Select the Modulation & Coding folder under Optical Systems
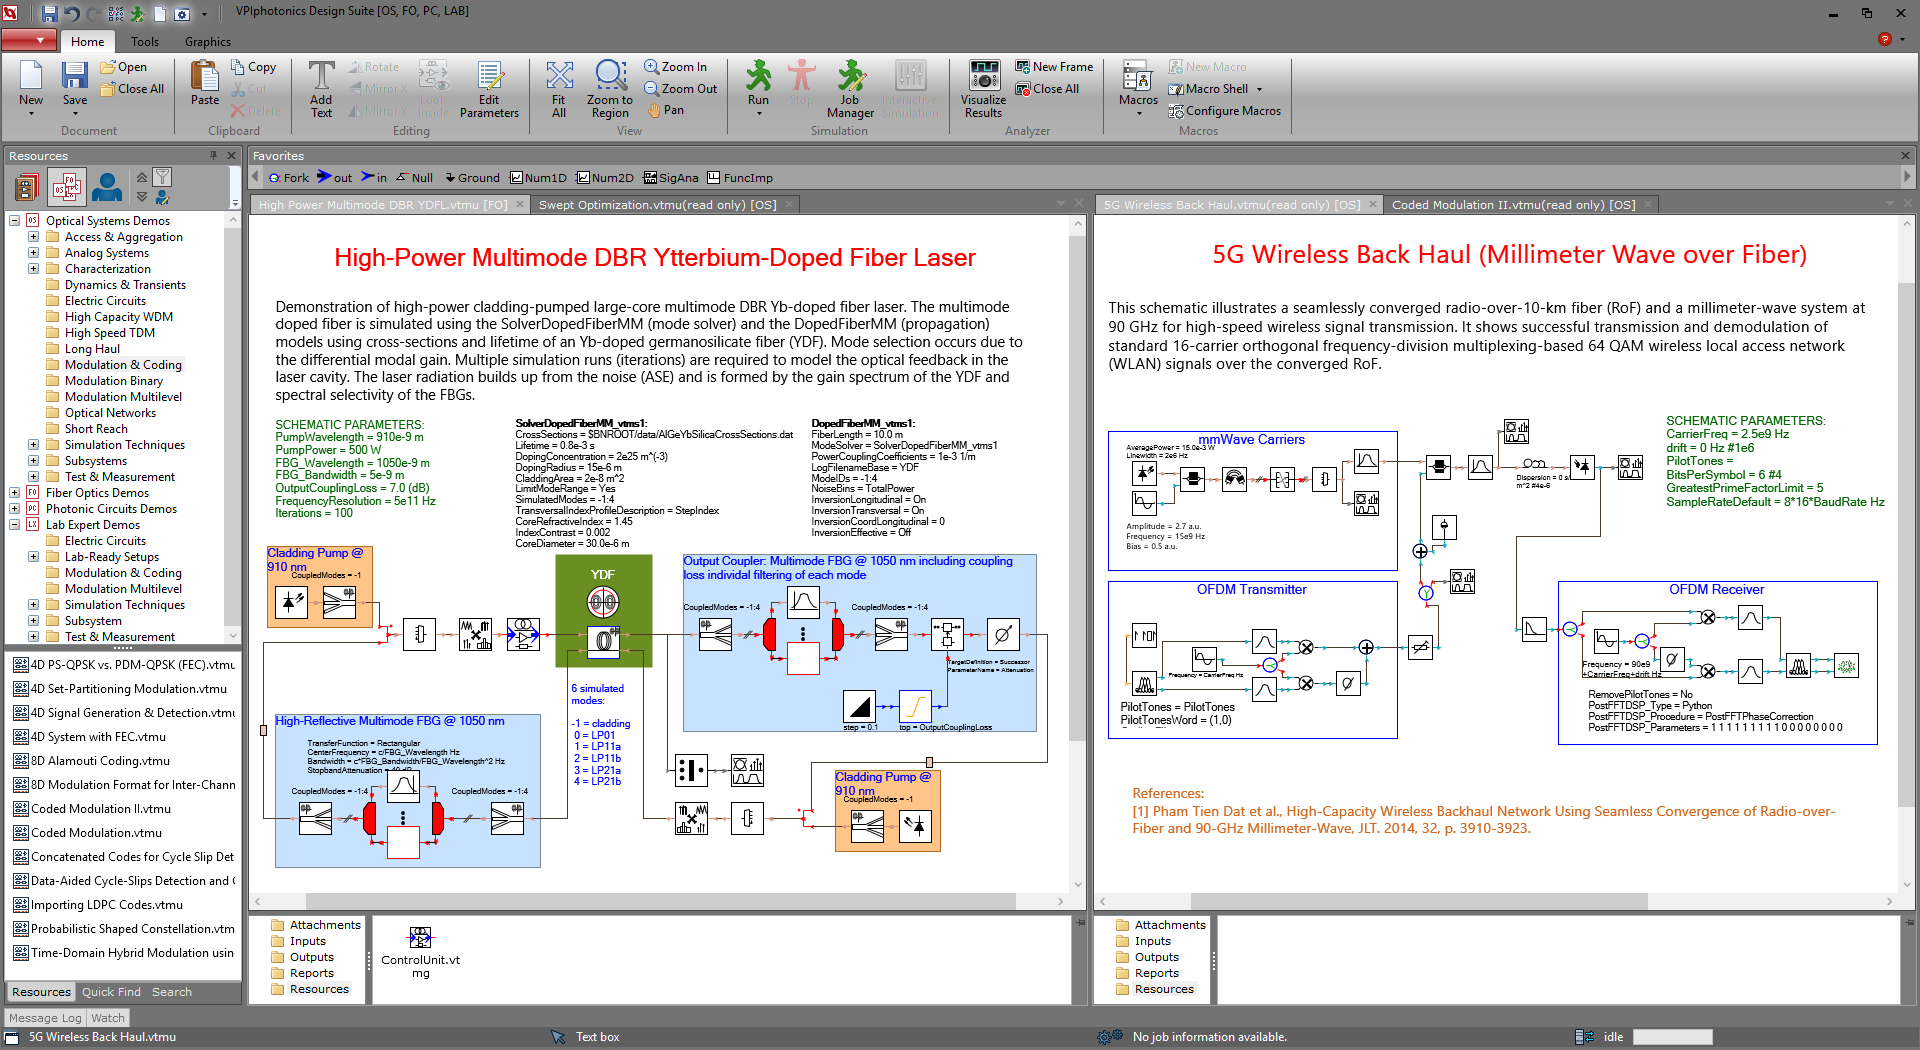The image size is (1920, 1050). coord(123,365)
